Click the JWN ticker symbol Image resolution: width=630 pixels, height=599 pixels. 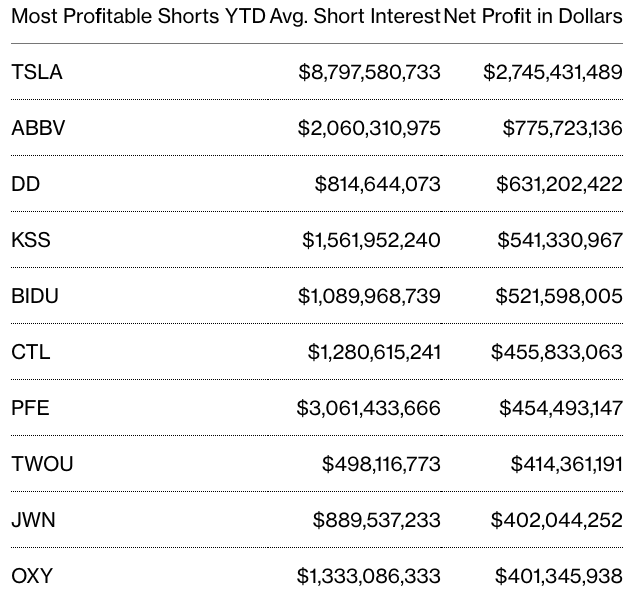(33, 520)
